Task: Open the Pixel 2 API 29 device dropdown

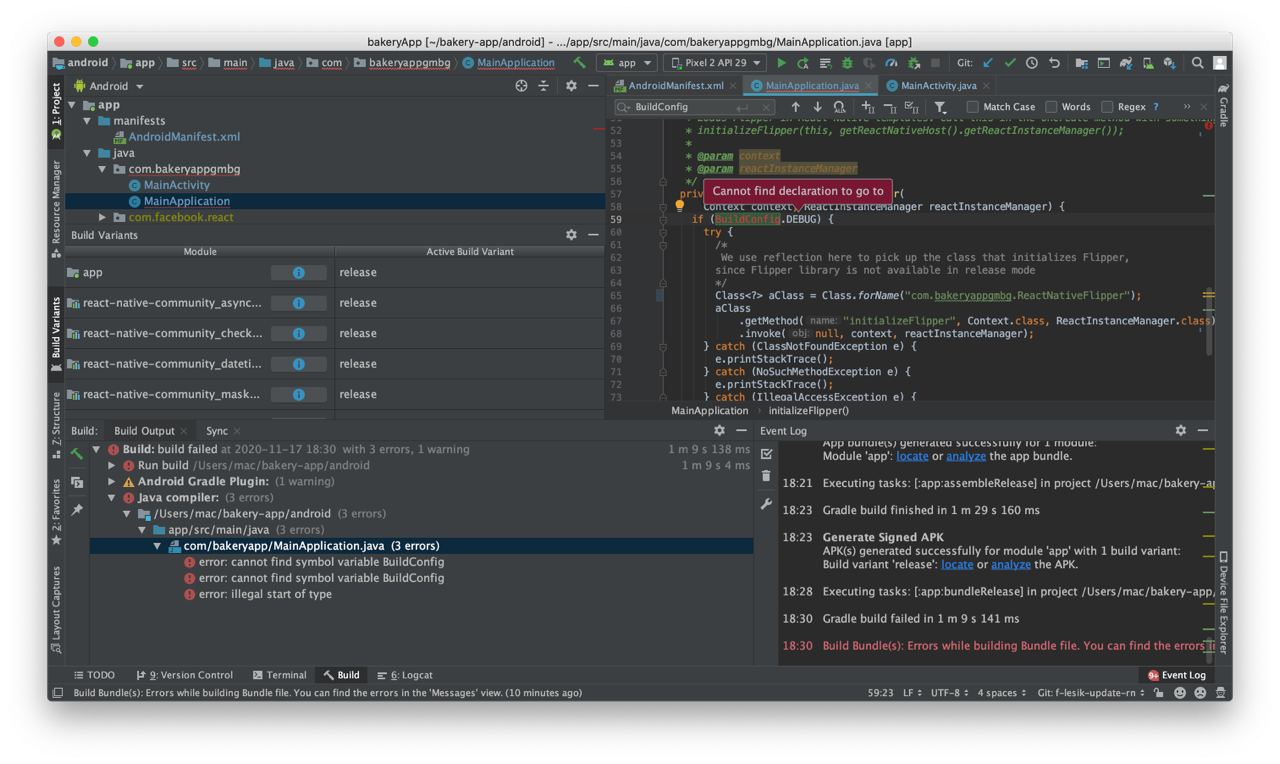Action: pyautogui.click(x=715, y=62)
